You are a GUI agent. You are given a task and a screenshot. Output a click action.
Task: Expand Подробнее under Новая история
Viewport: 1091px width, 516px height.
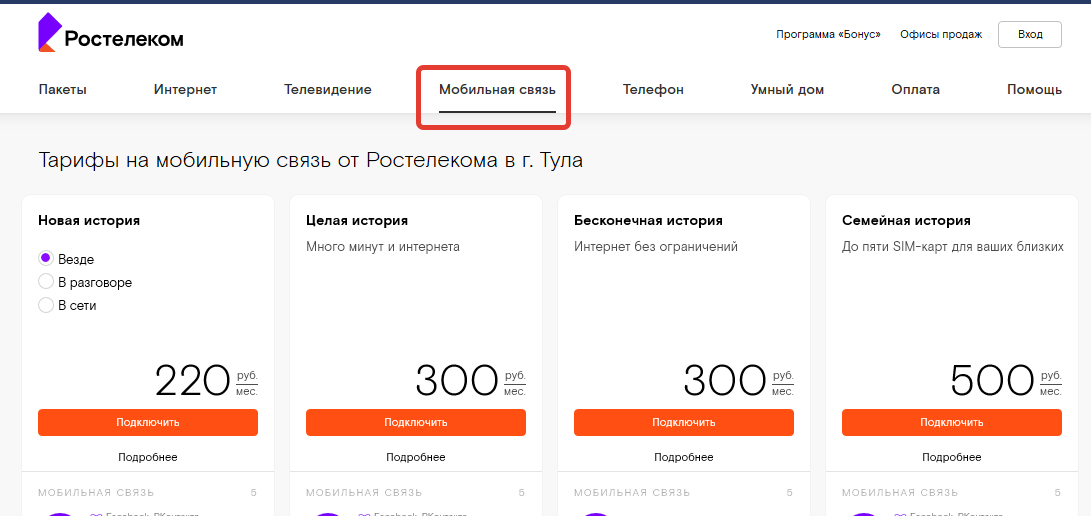click(148, 457)
